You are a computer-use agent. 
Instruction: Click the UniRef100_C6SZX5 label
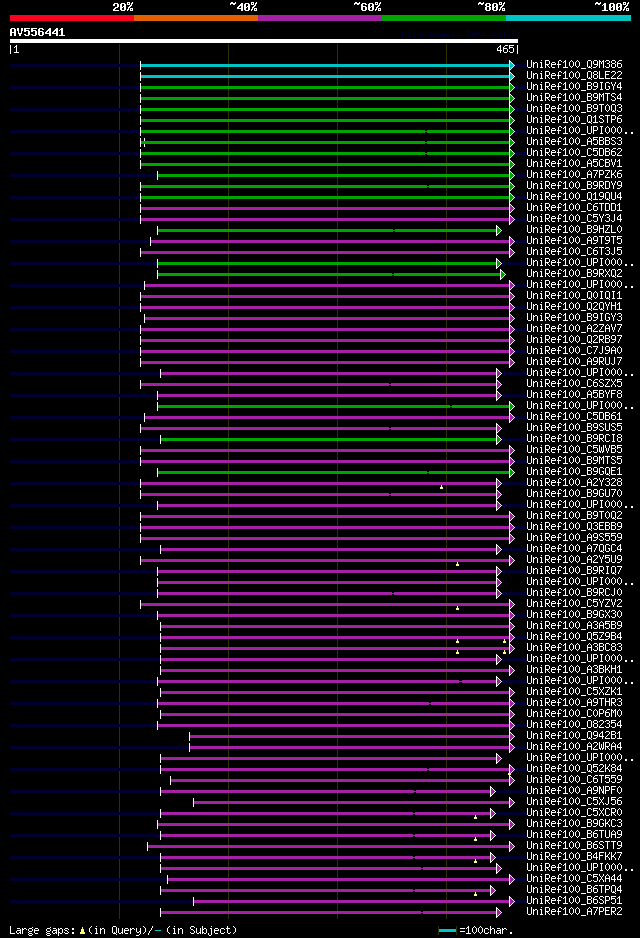pos(574,383)
